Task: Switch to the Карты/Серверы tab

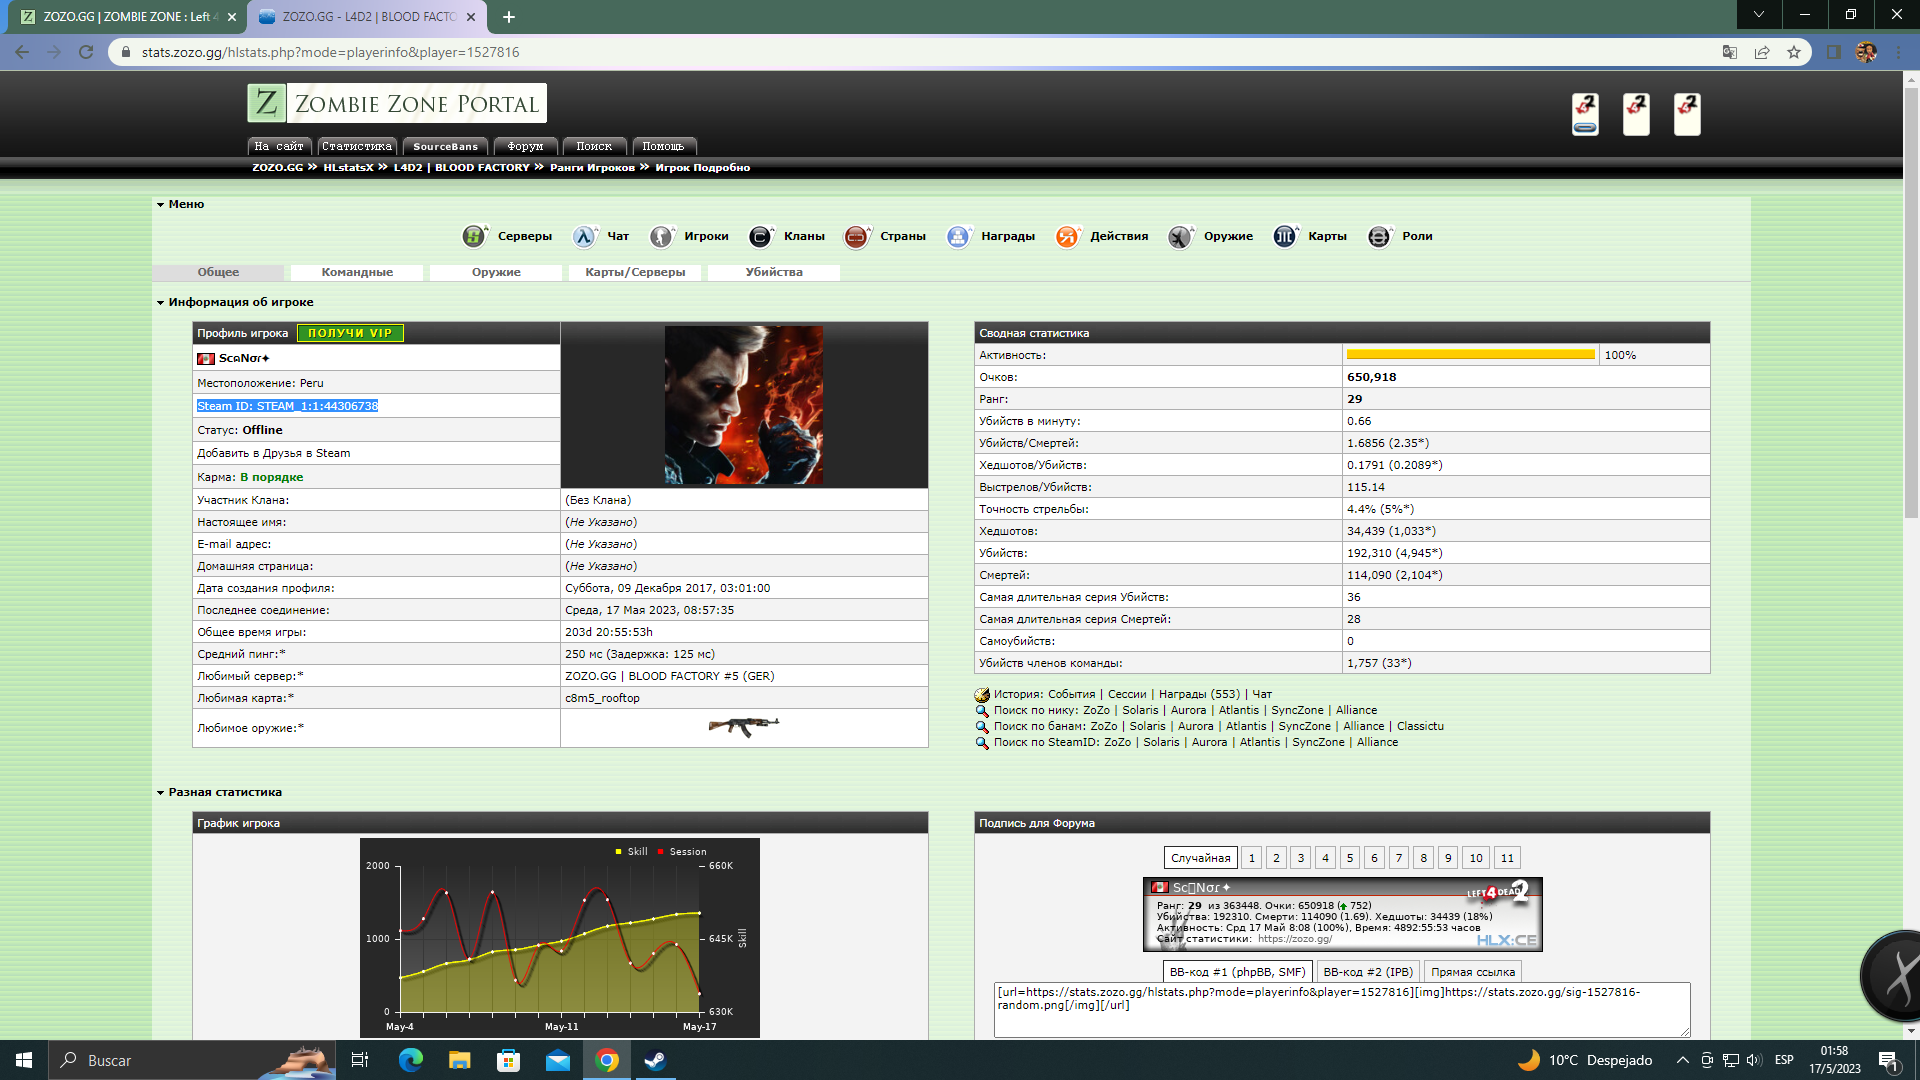Action: 635,272
